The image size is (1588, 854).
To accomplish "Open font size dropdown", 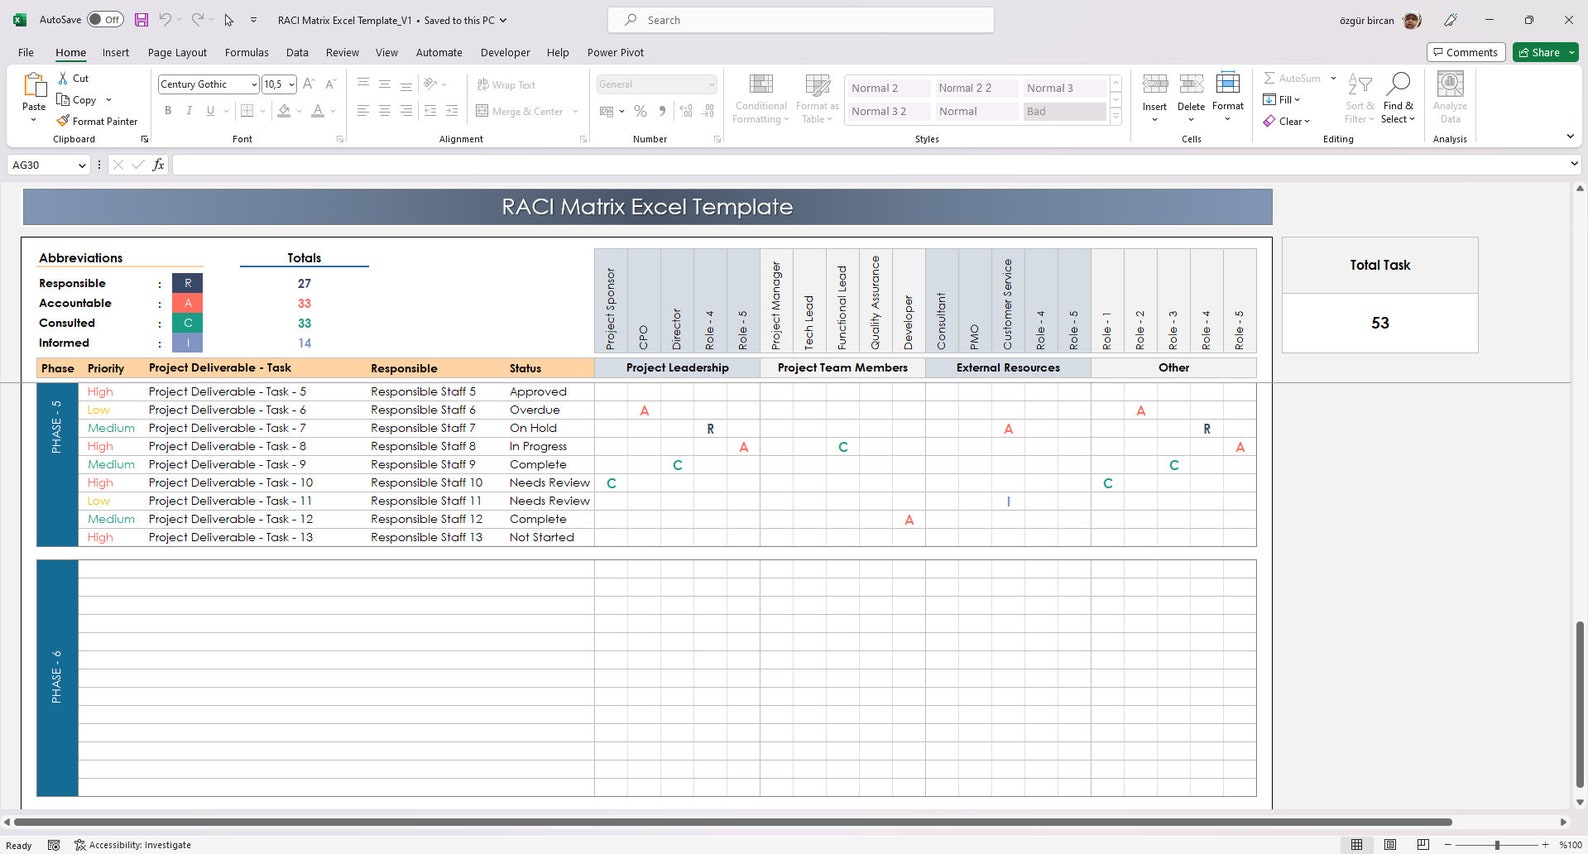I will click(291, 85).
